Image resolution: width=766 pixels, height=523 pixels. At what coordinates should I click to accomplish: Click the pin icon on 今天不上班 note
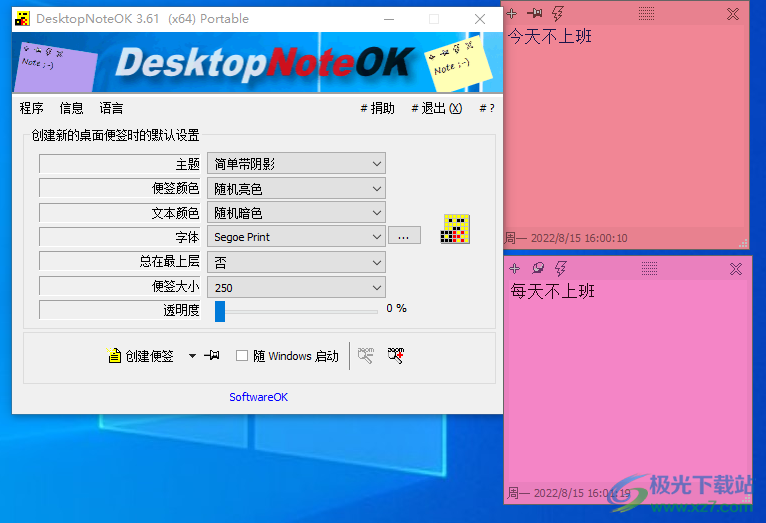[x=534, y=13]
